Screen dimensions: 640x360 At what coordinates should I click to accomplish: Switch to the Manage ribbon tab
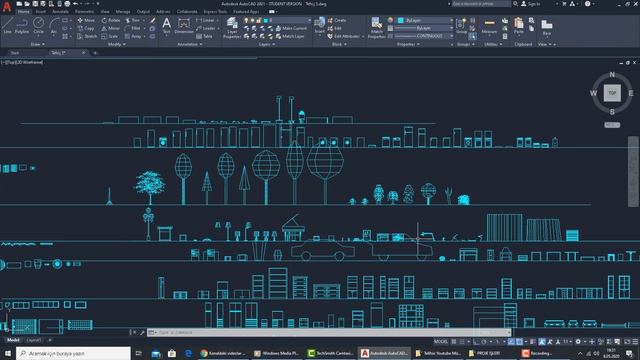click(123, 11)
